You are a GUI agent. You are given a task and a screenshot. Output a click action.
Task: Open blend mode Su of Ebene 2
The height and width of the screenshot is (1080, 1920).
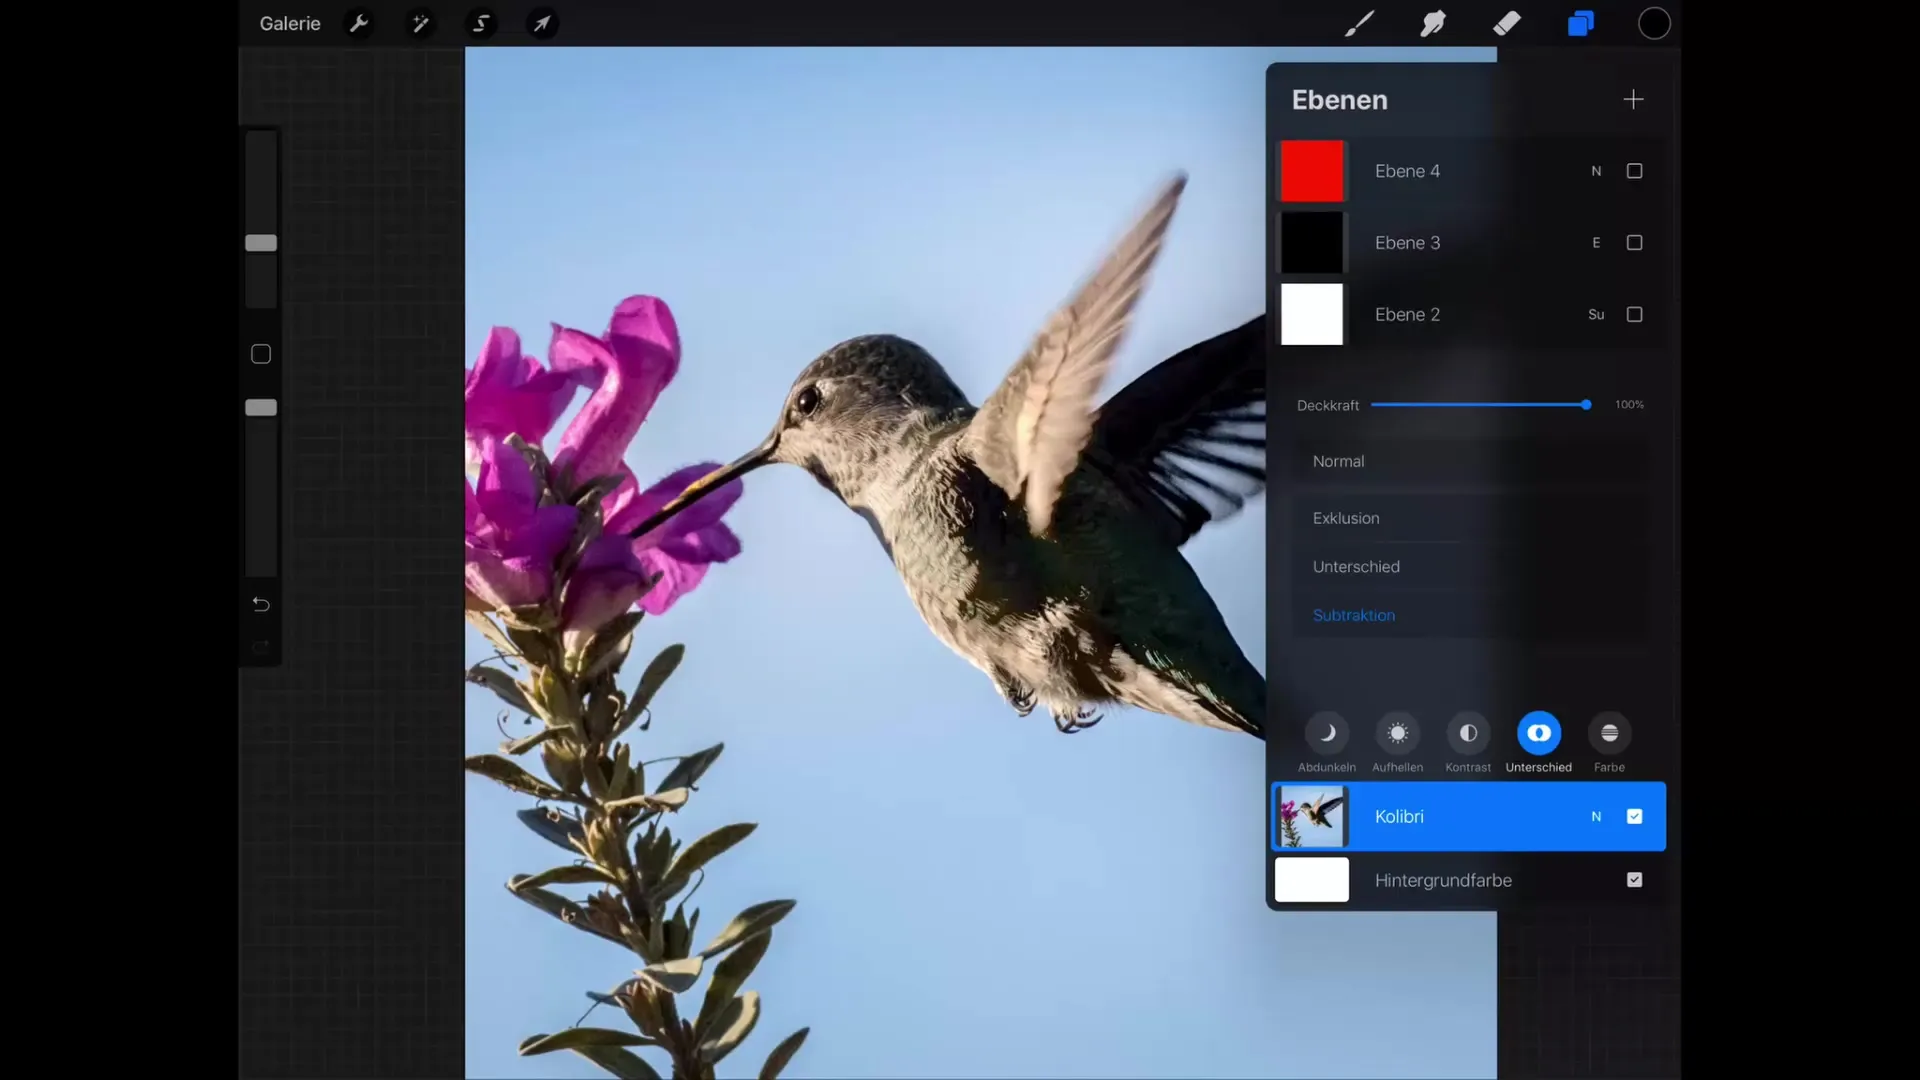1596,314
